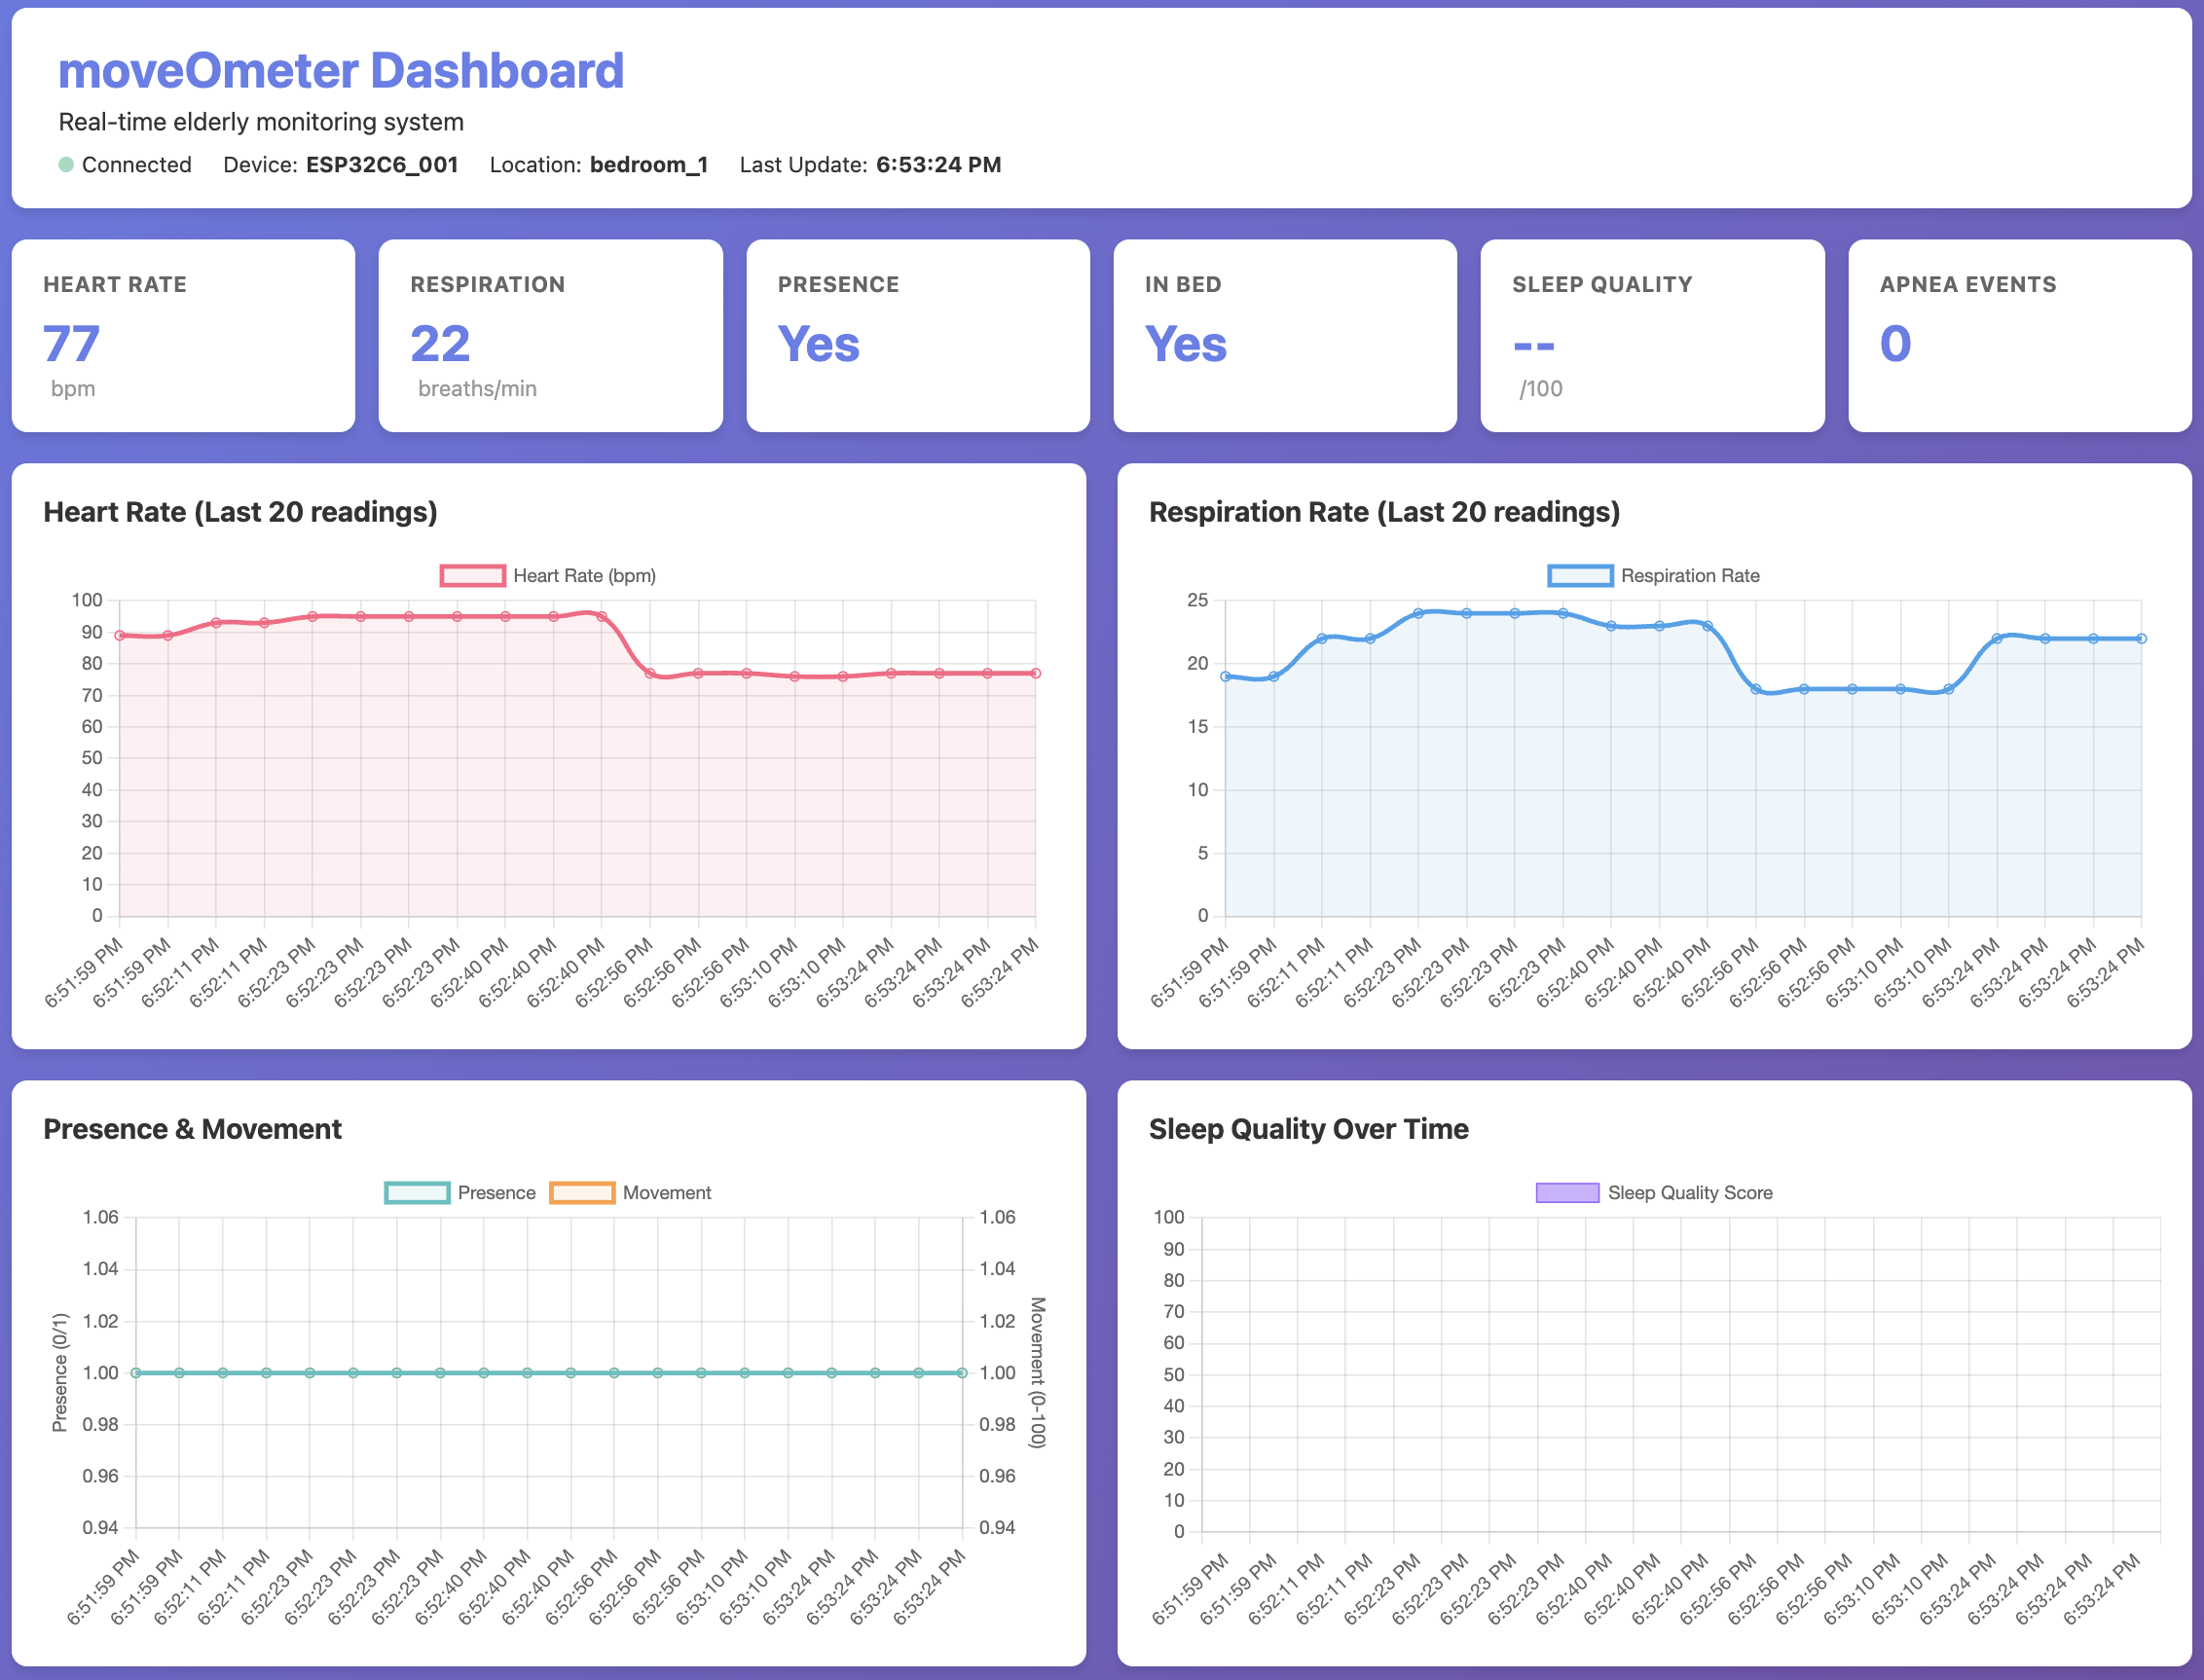The height and width of the screenshot is (1680, 2204).
Task: Click the device name ESP32C6_001
Action: pos(382,165)
